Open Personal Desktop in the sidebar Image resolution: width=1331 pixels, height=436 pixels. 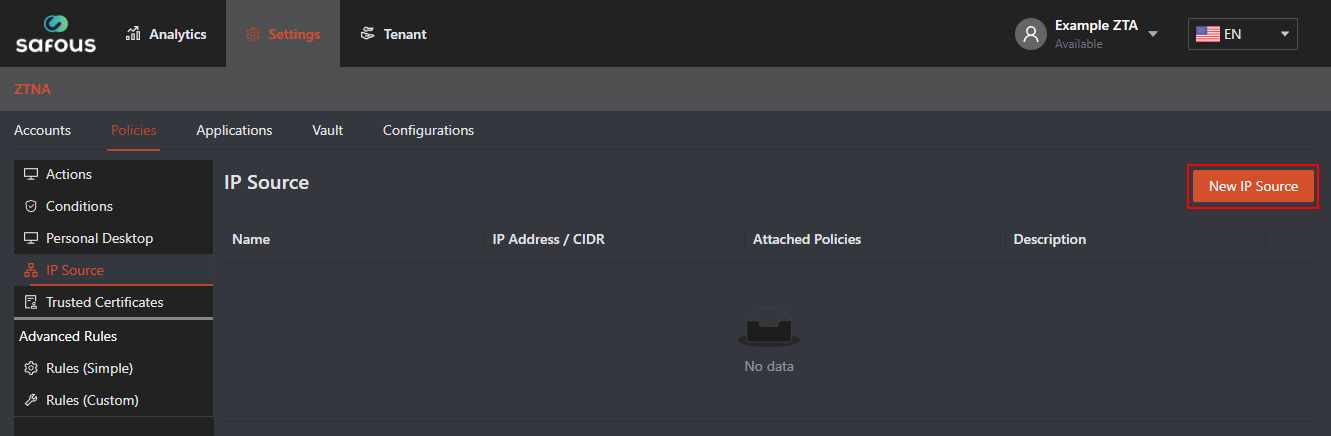[99, 238]
